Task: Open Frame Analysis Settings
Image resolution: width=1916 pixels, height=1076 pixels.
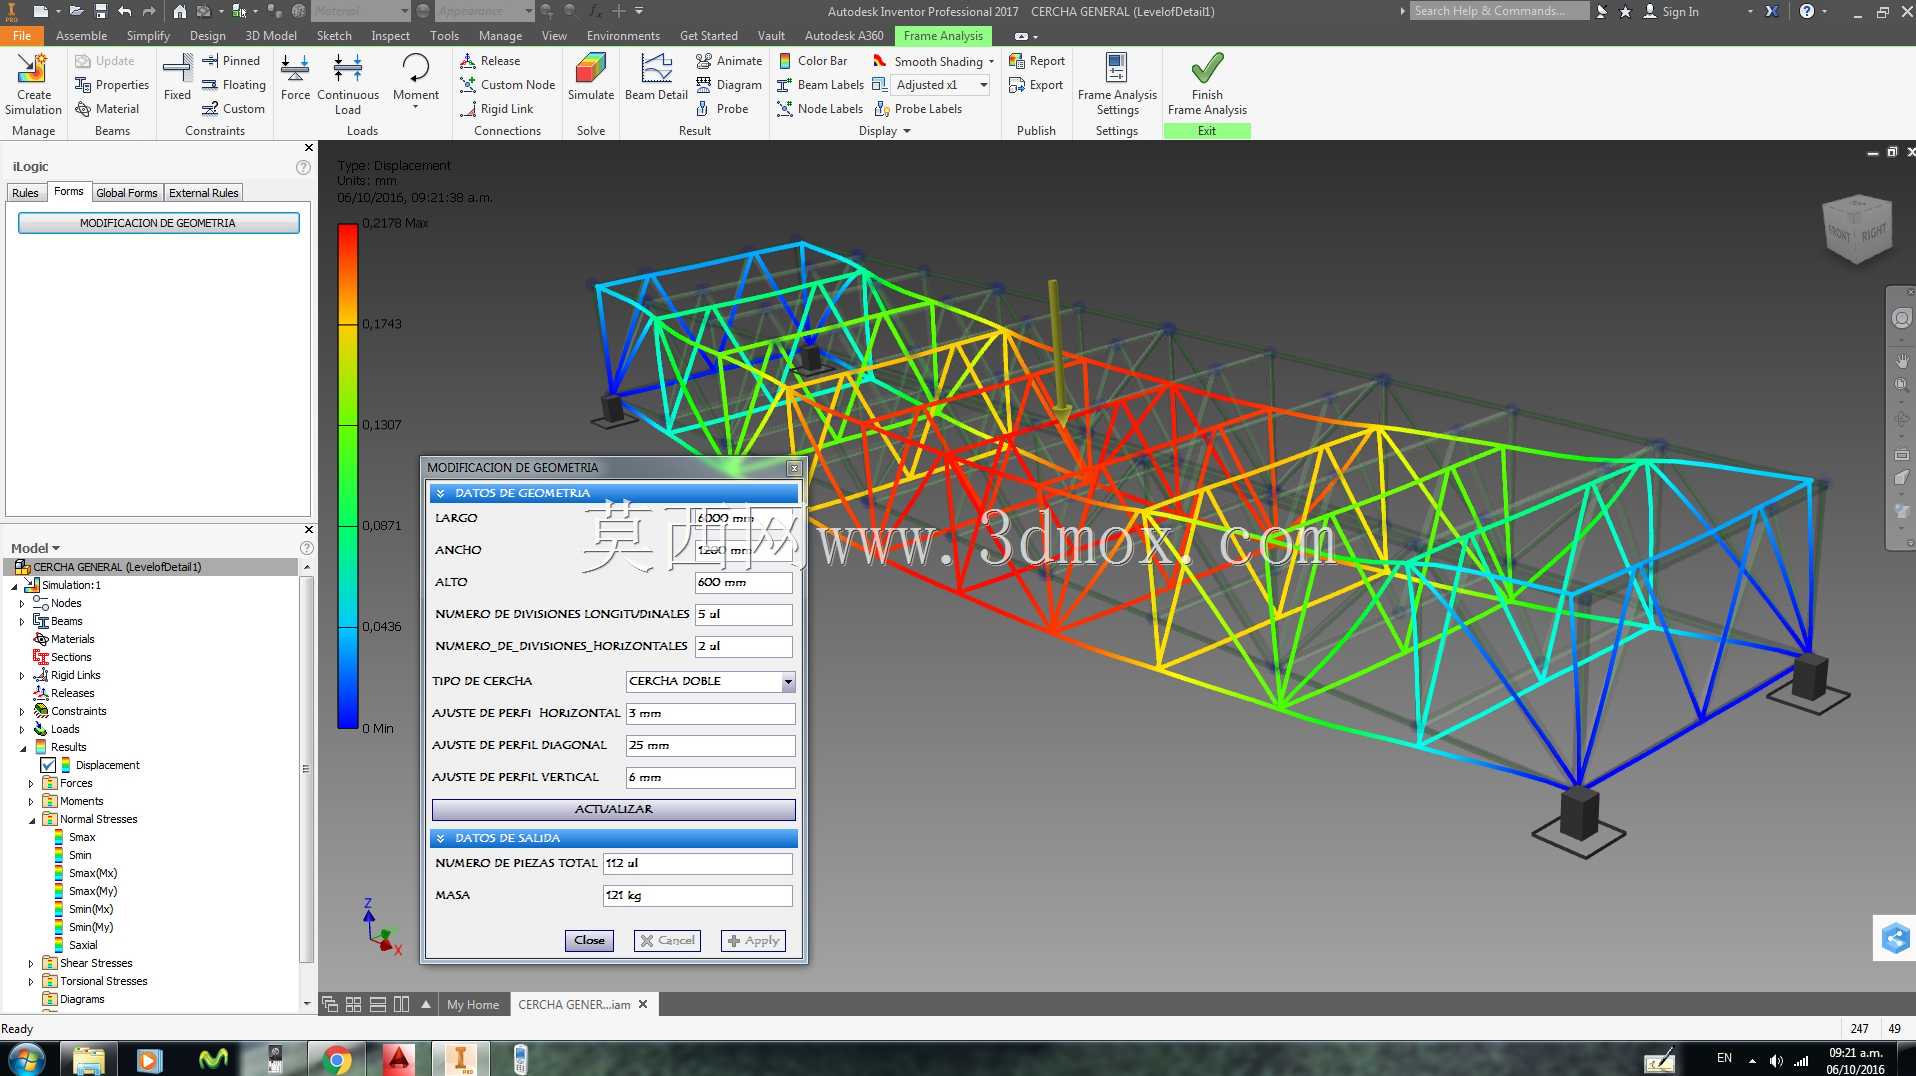Action: point(1117,84)
